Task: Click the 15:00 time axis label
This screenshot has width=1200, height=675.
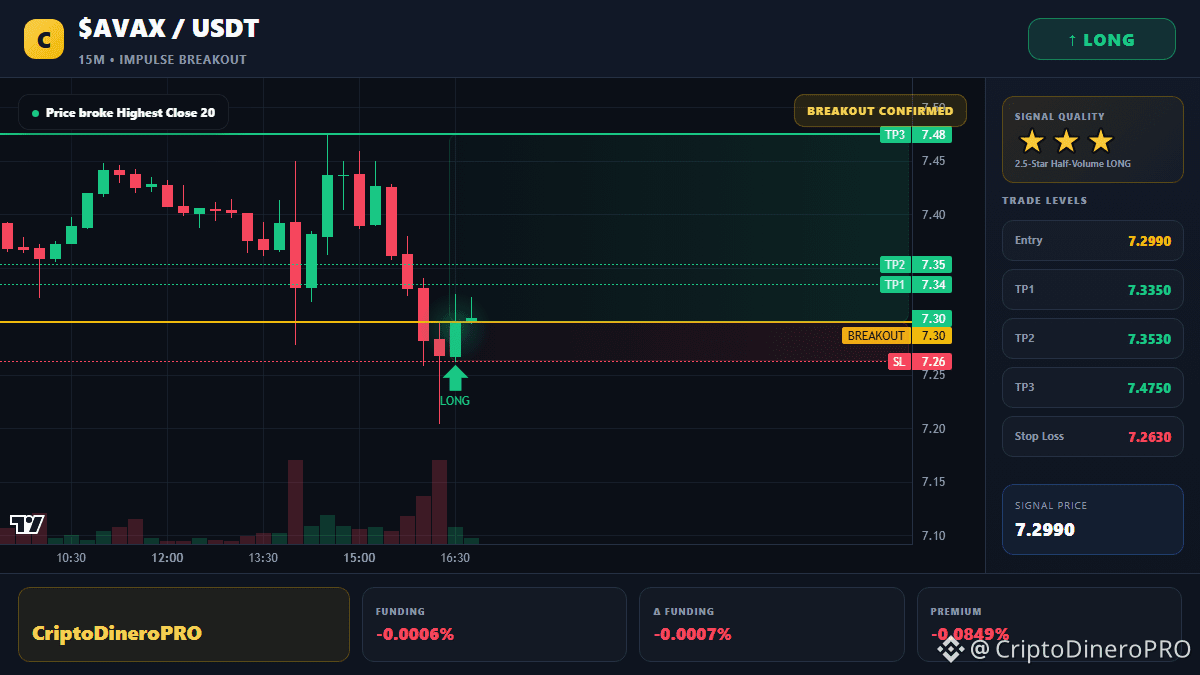Action: [x=359, y=558]
